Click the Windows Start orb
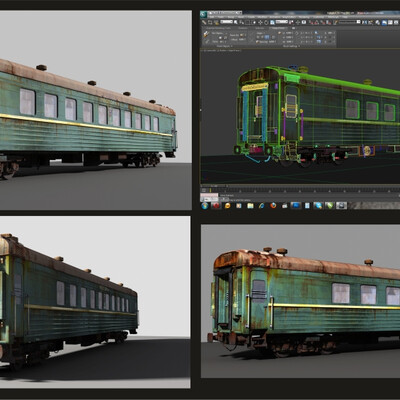400x400 pixels. pyautogui.click(x=205, y=206)
